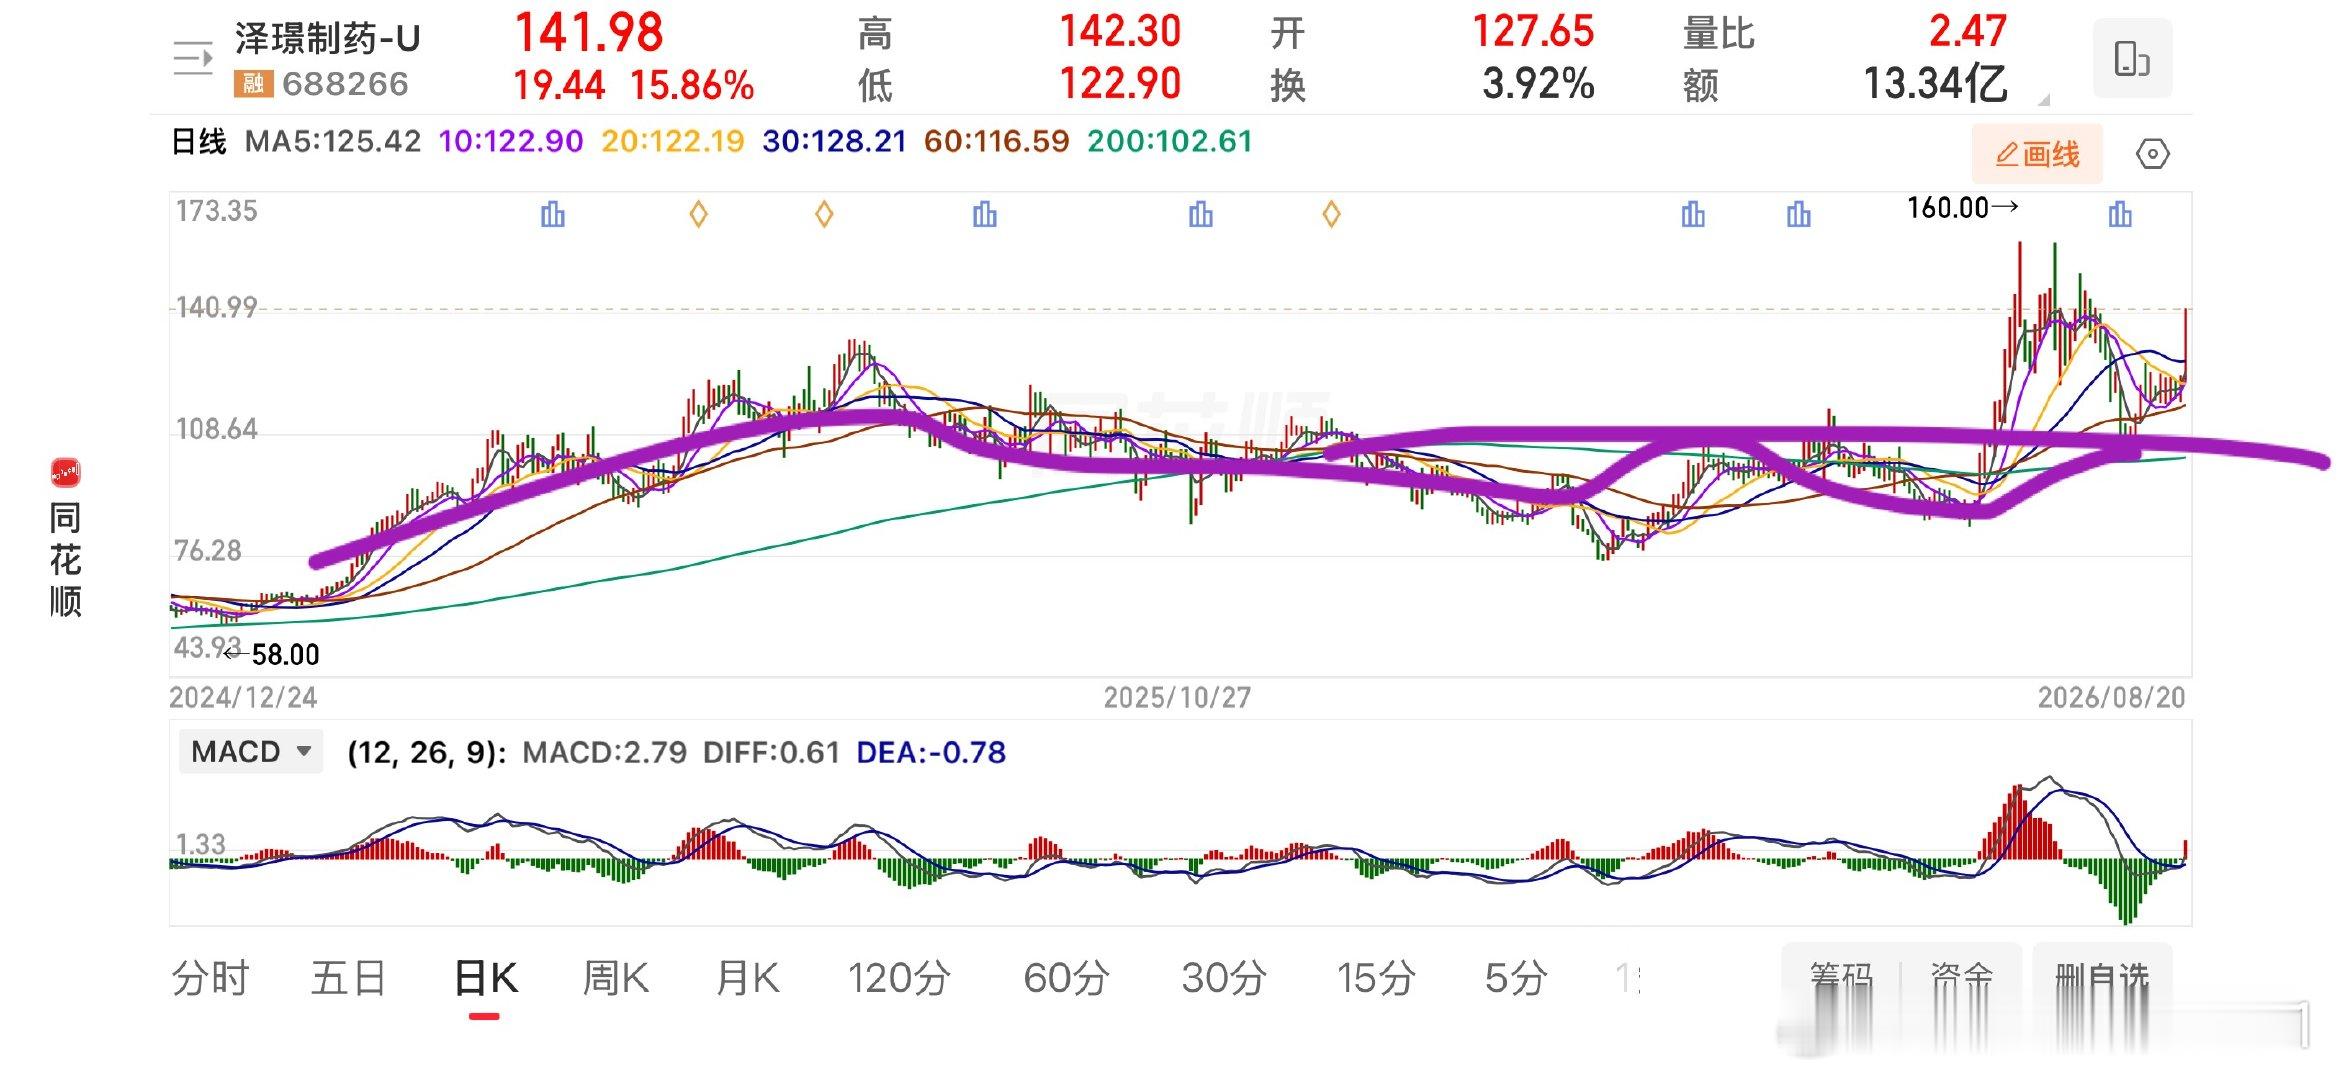Tap the 同花顺 logo icon

click(x=65, y=472)
